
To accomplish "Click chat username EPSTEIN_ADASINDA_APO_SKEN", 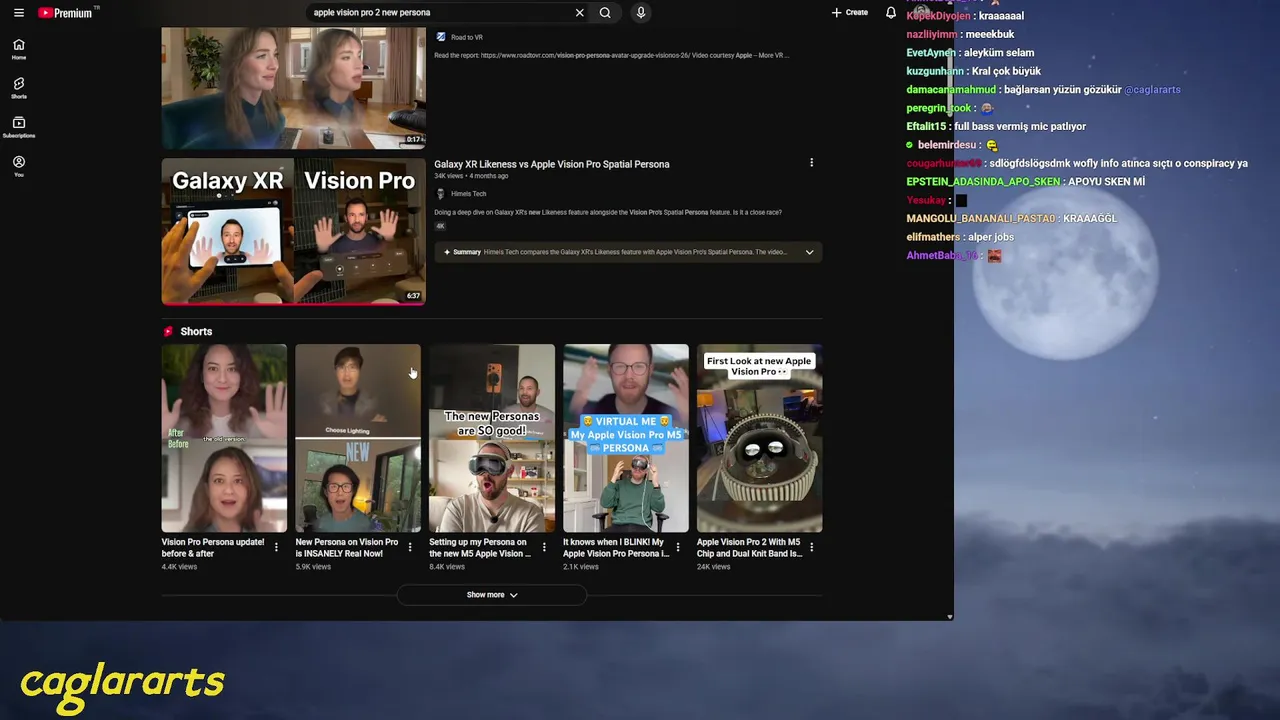I will (983, 182).
